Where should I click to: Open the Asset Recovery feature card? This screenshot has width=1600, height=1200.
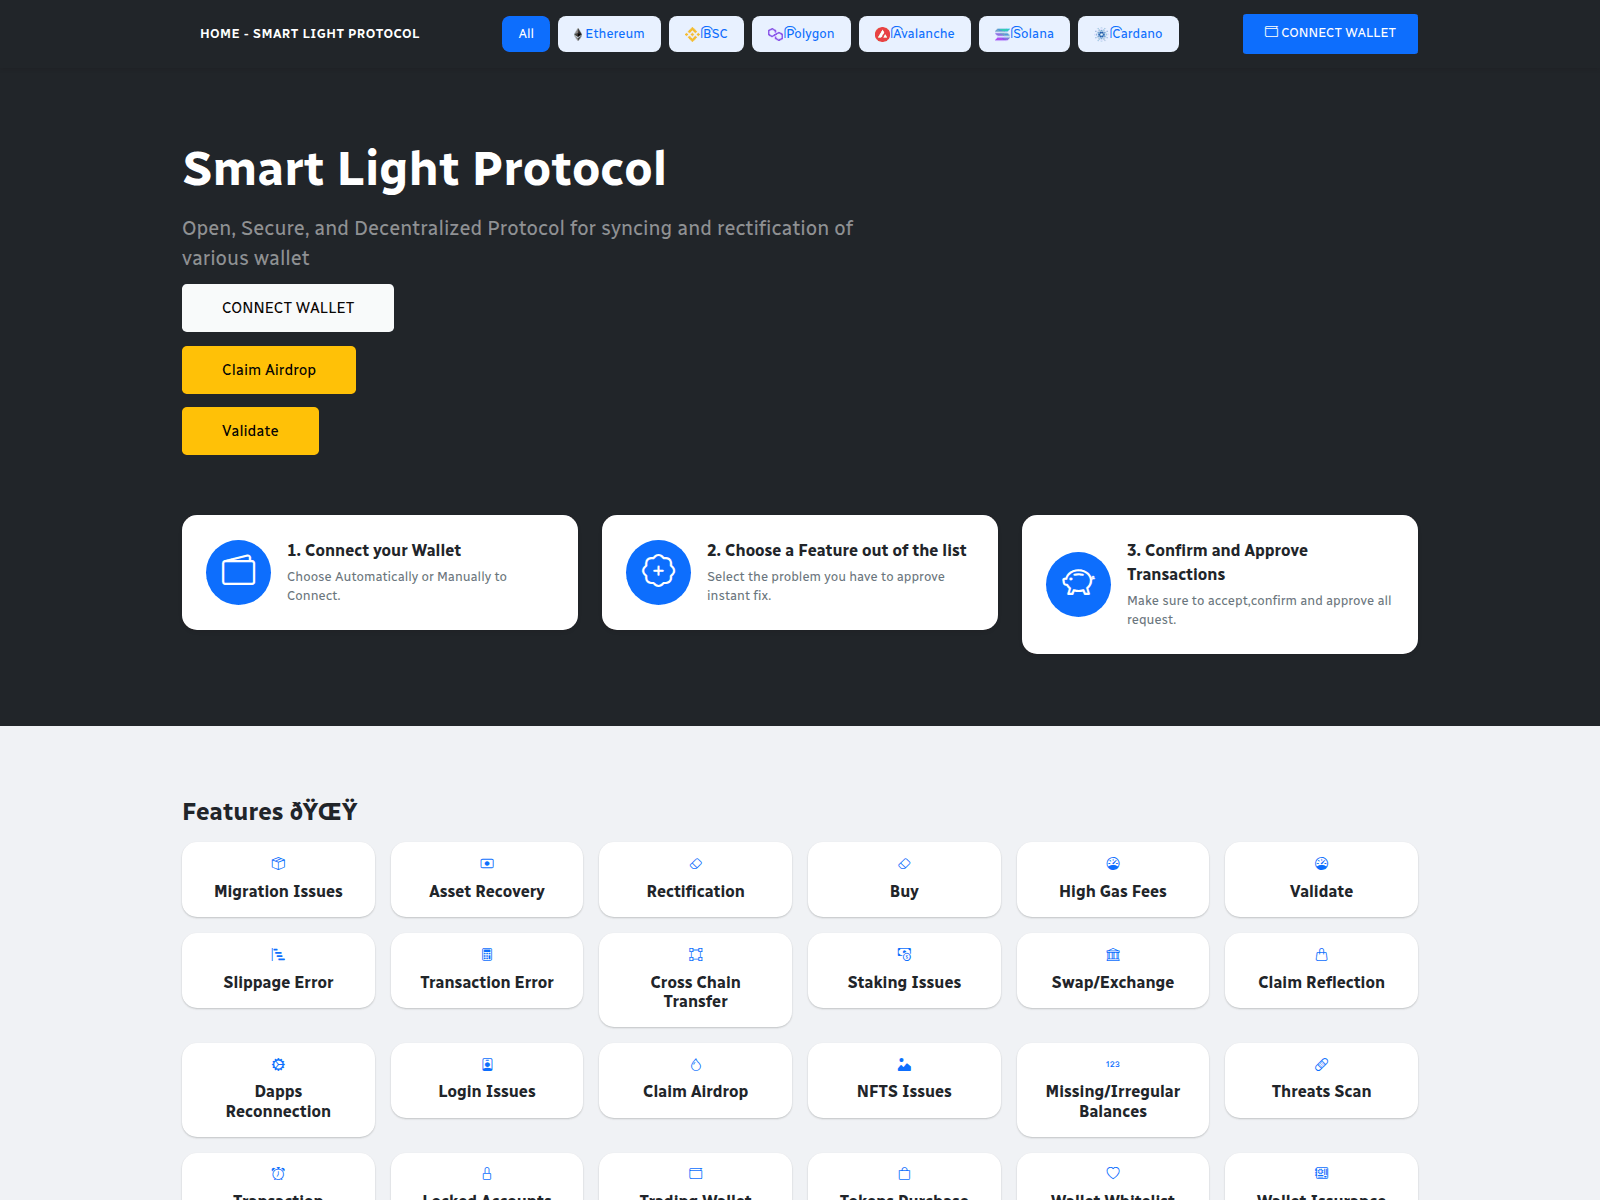pyautogui.click(x=487, y=879)
